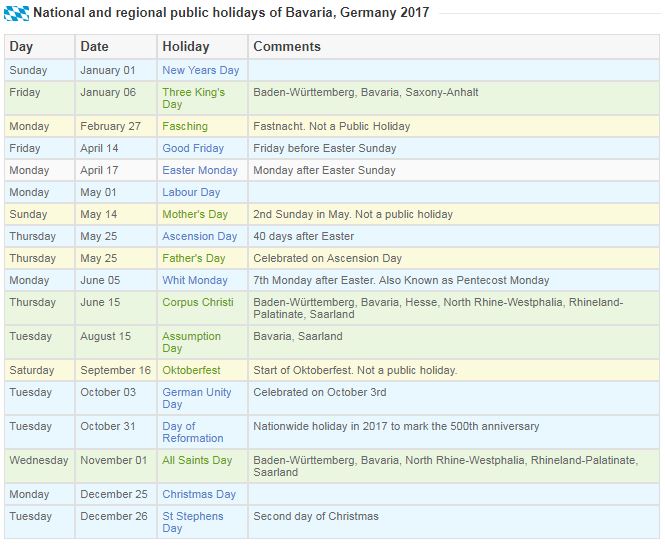Open the All Saints Day link
This screenshot has height=547, width=665.
[x=197, y=460]
